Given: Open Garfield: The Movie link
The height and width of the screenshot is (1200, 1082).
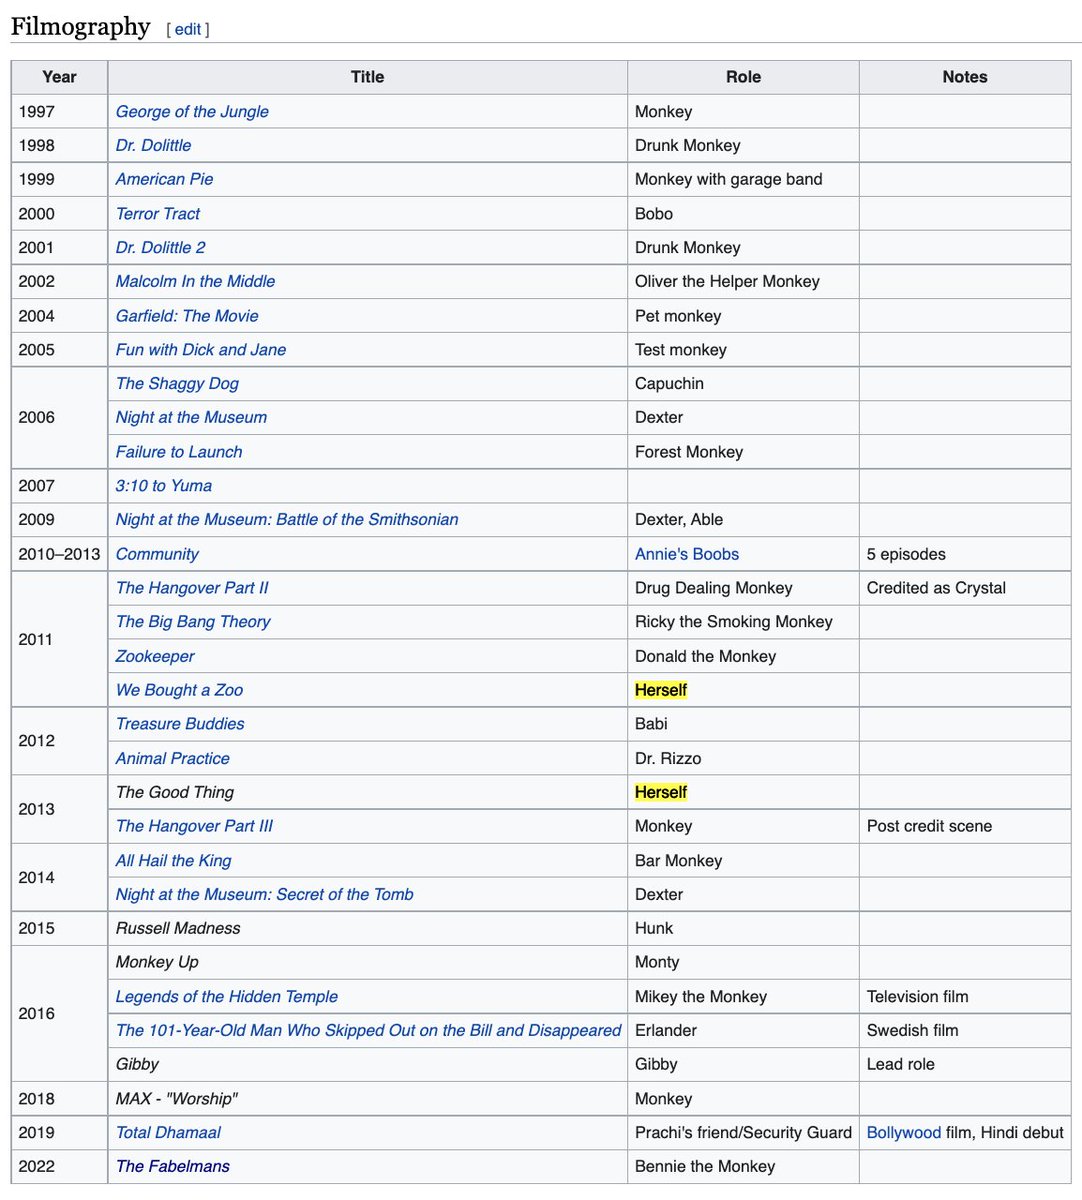Looking at the screenshot, I should pyautogui.click(x=187, y=316).
